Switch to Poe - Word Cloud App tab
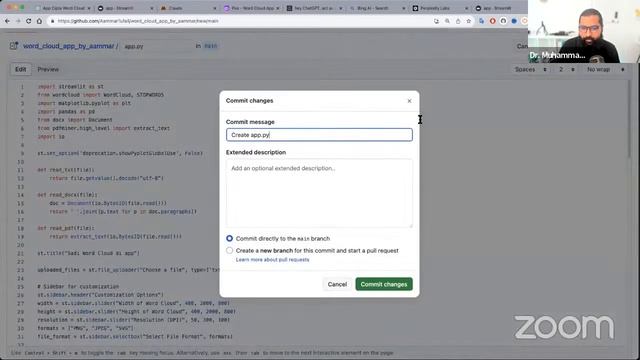This screenshot has height=360, width=640. pos(250,8)
